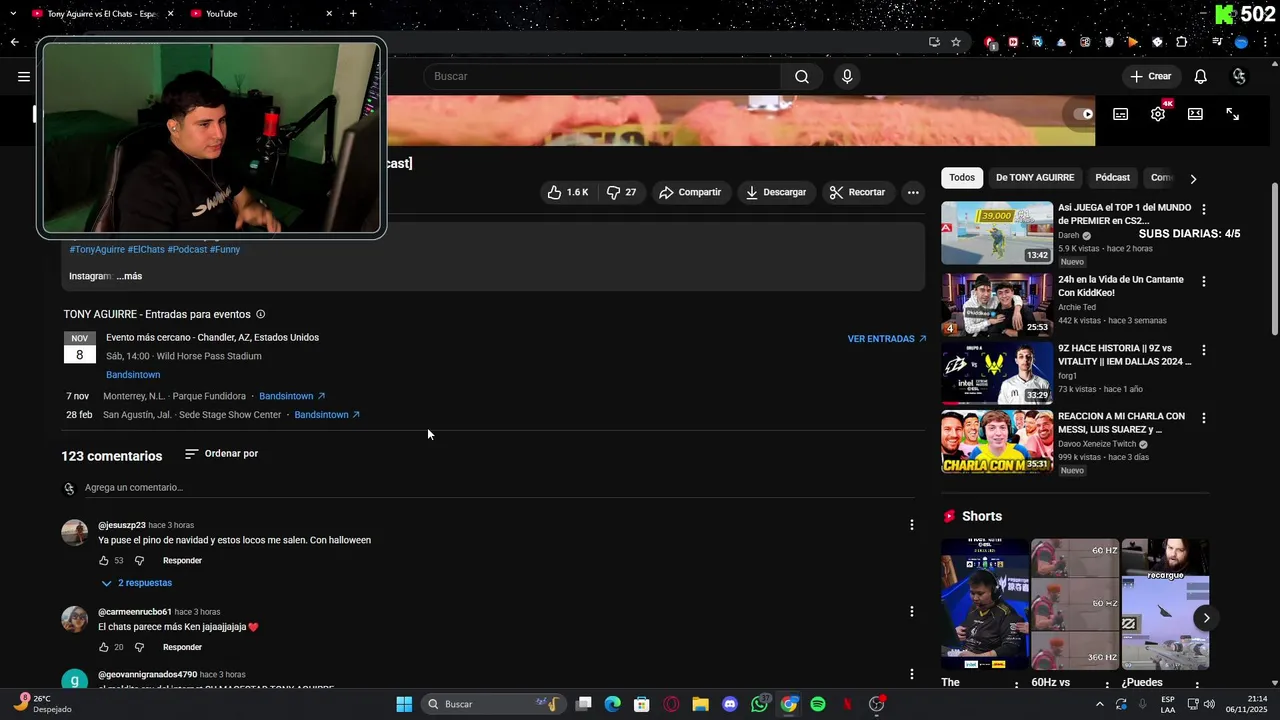Viewport: 1280px width, 720px height.
Task: Open the Windows Start menu
Action: 404,704
